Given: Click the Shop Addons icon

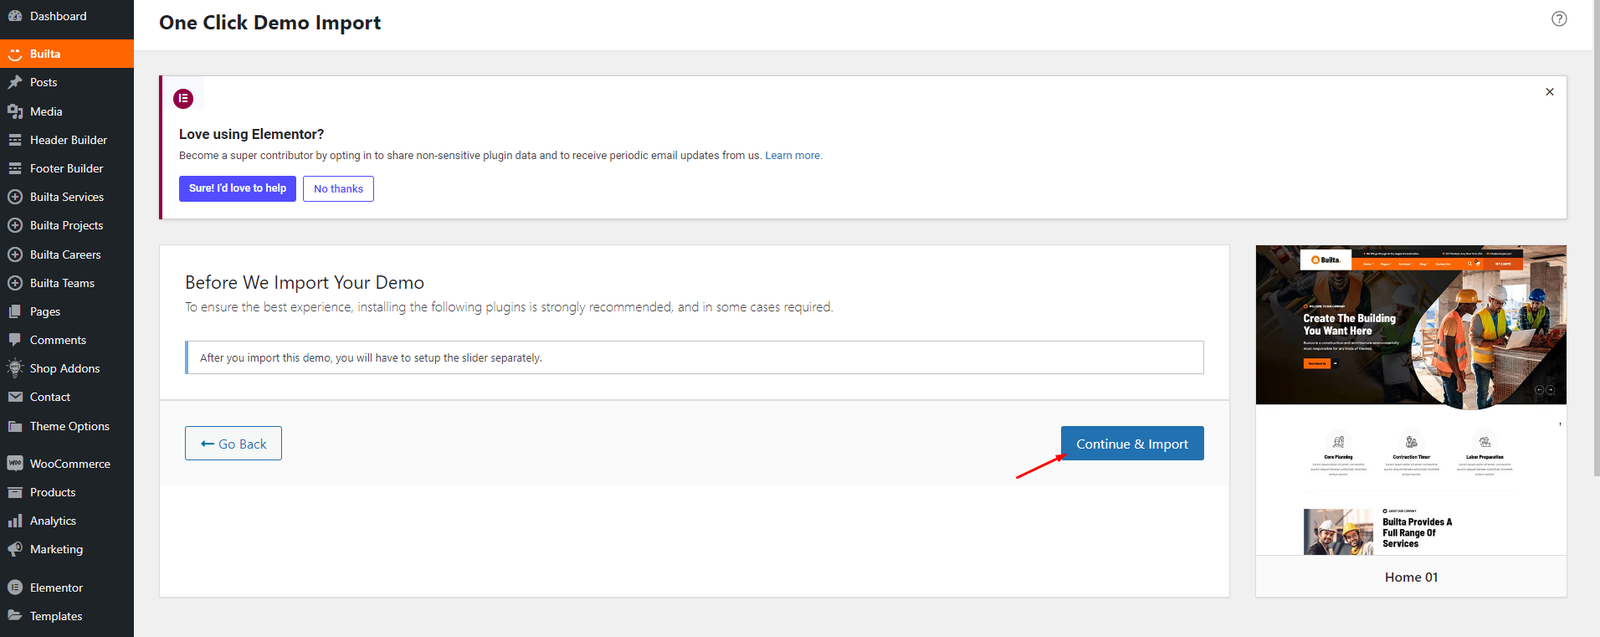Looking at the screenshot, I should 15,368.
